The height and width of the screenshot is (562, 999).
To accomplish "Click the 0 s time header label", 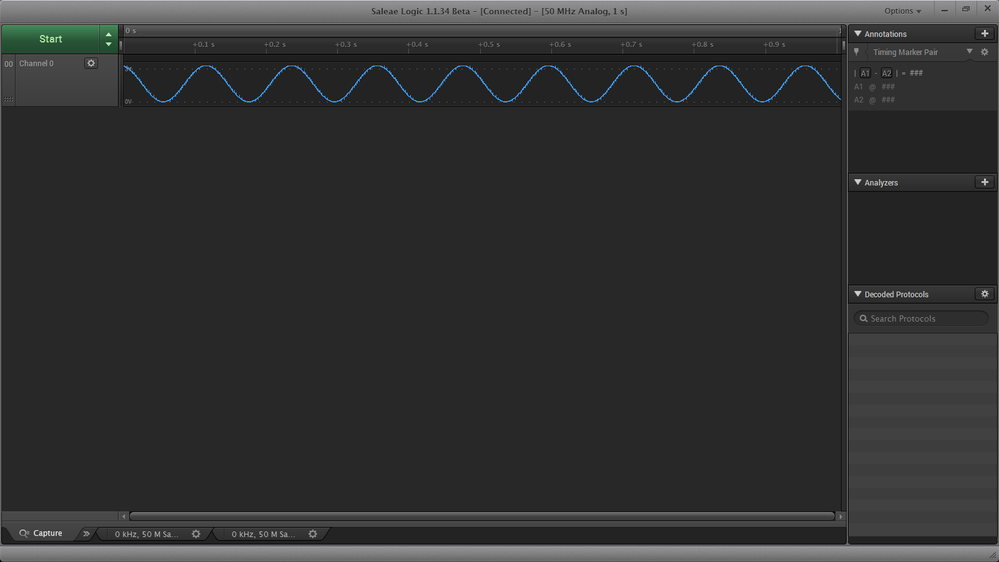I will tap(131, 31).
